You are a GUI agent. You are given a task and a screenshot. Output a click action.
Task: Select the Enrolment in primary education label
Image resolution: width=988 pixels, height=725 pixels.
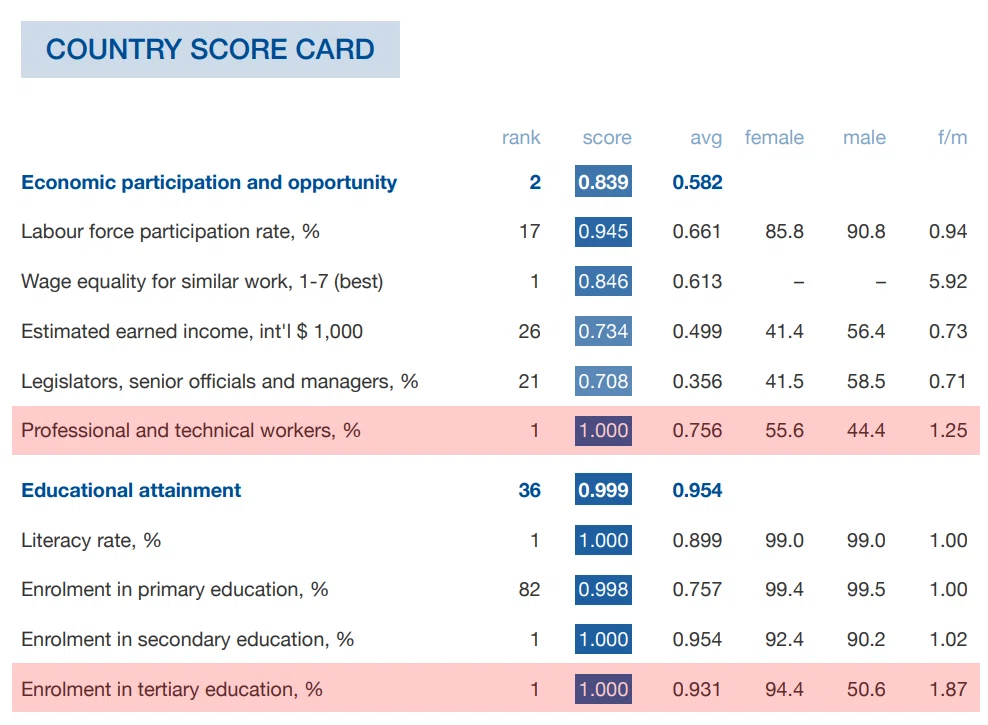175,590
